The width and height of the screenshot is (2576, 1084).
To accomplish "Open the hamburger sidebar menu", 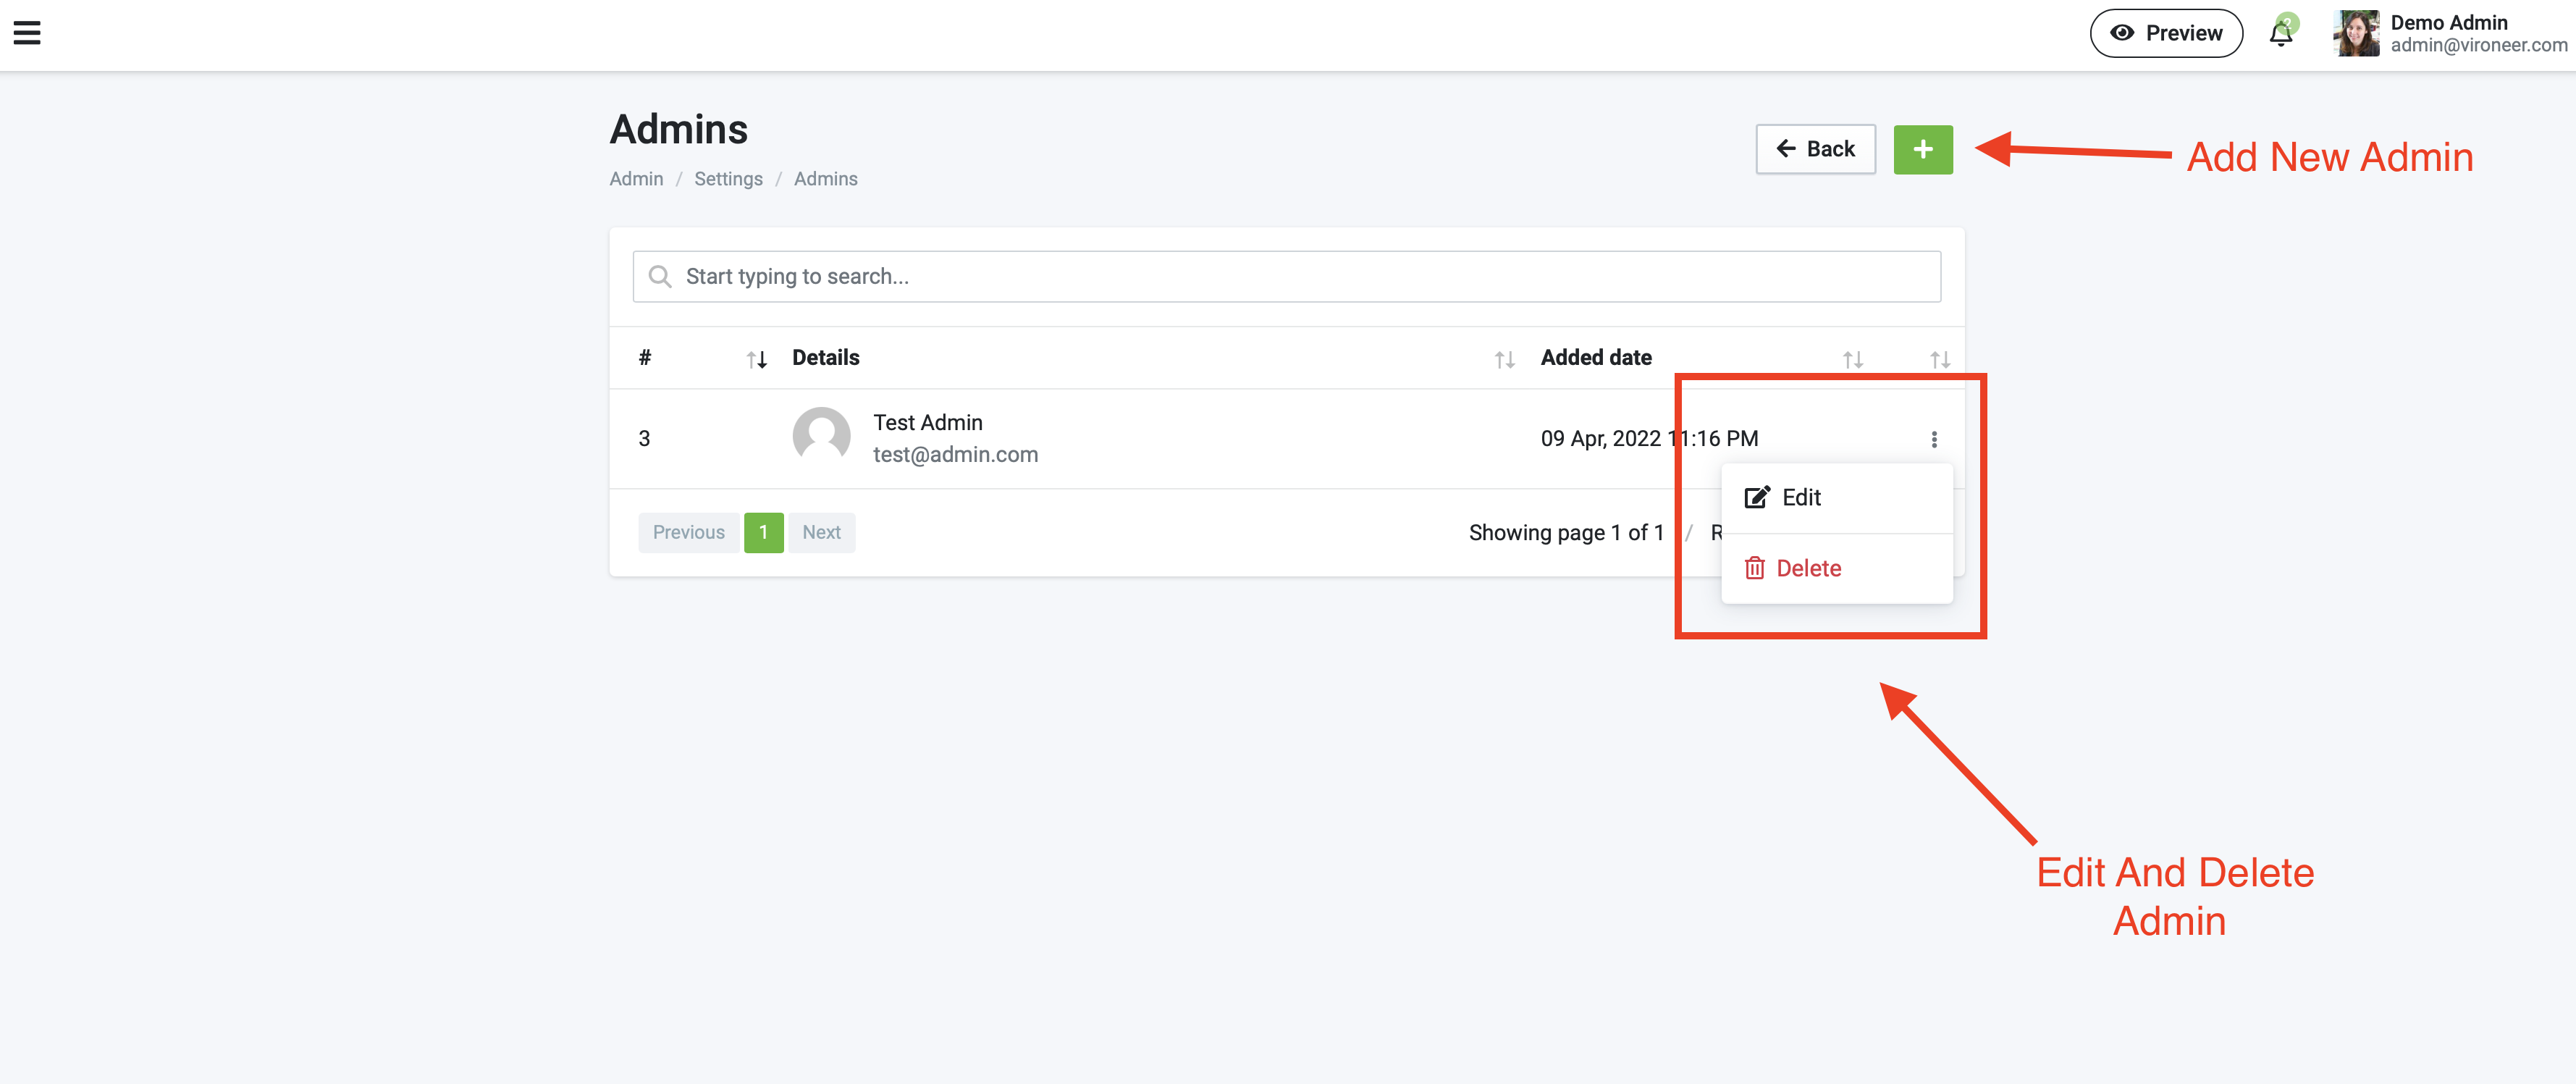I will (x=27, y=33).
